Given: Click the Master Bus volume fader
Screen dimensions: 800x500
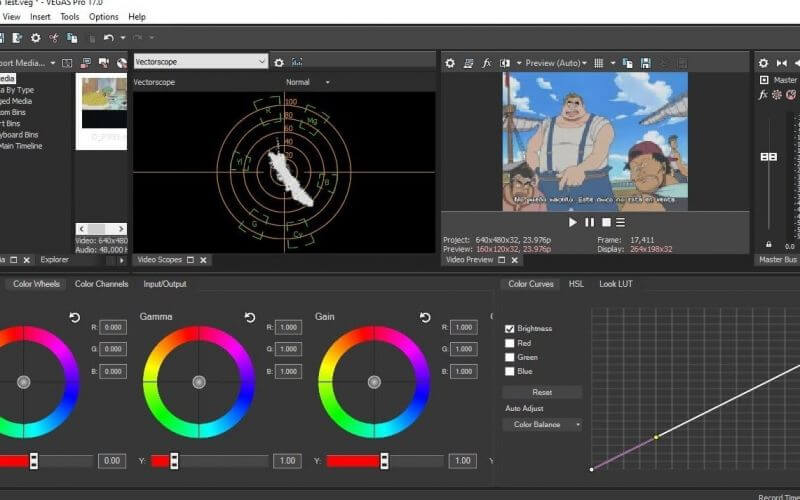Looking at the screenshot, I should pos(768,157).
